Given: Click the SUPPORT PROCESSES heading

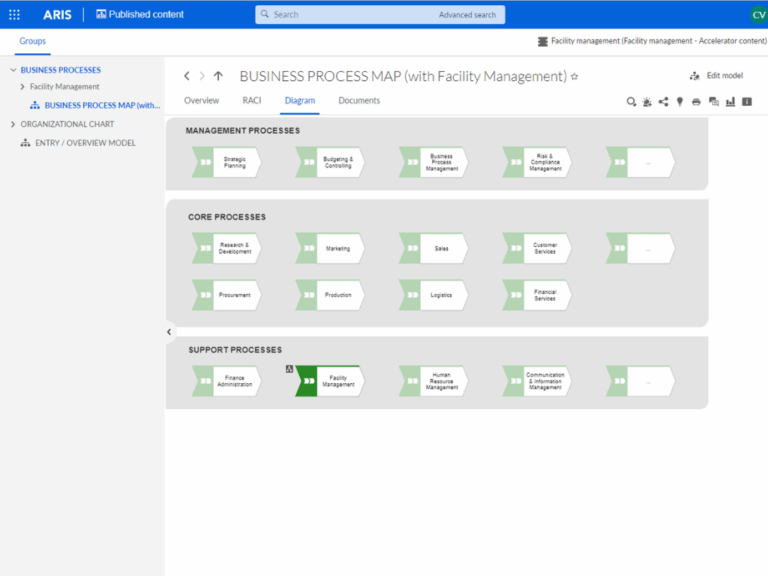Looking at the screenshot, I should [x=235, y=350].
